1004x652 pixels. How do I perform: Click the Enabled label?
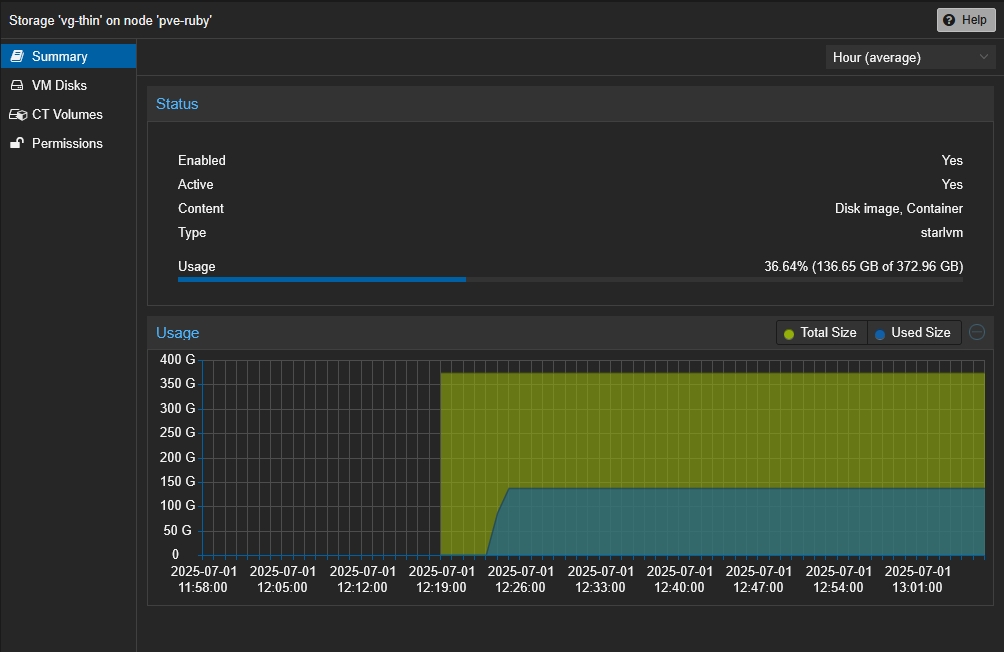[202, 161]
